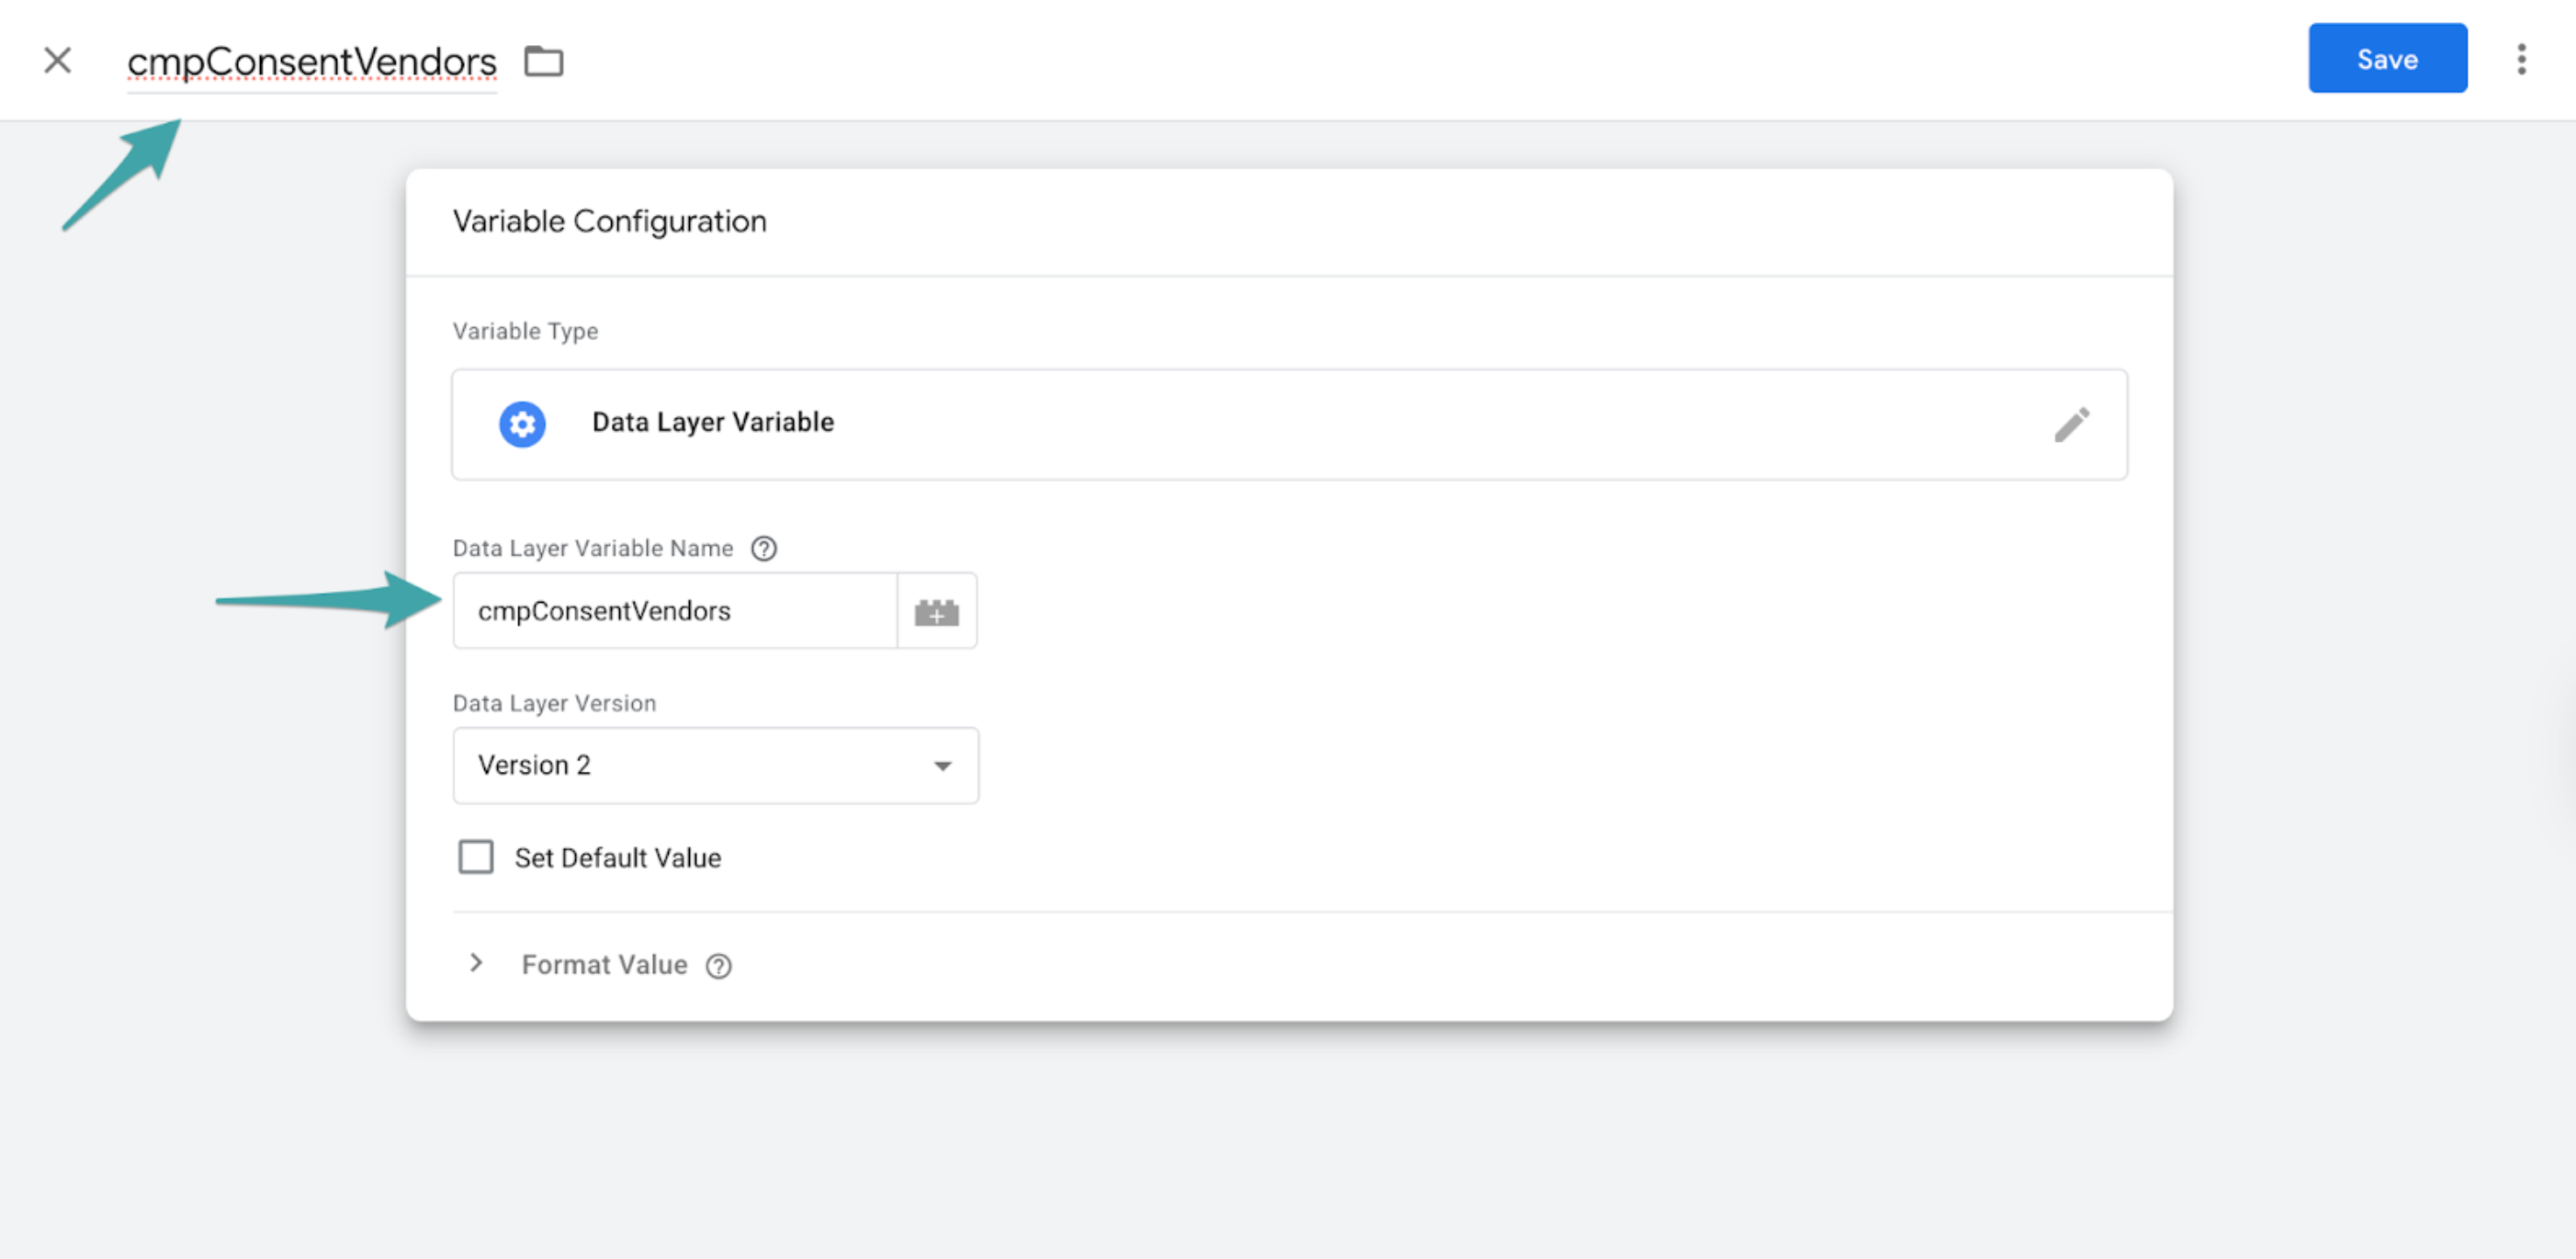
Task: Select the Data Layer Variable type box
Action: pos(1289,424)
